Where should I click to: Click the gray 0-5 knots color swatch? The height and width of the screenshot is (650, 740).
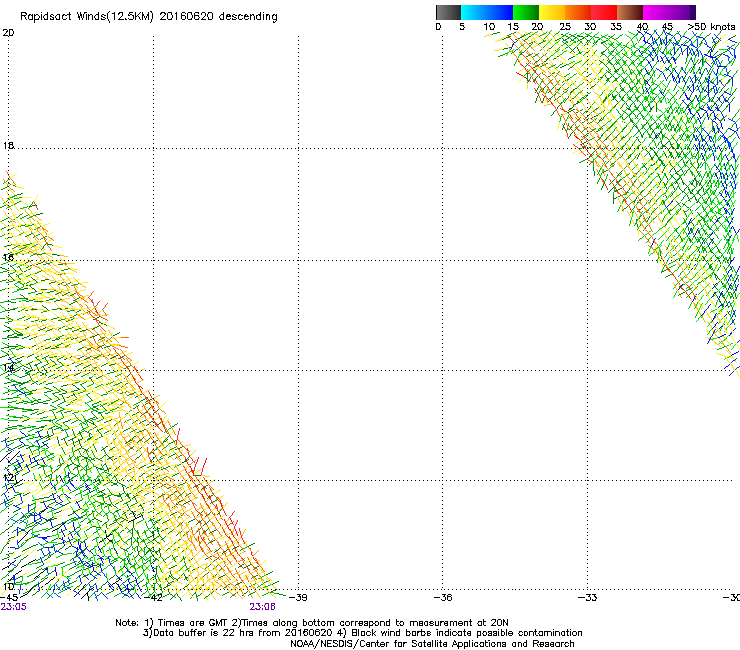448,12
